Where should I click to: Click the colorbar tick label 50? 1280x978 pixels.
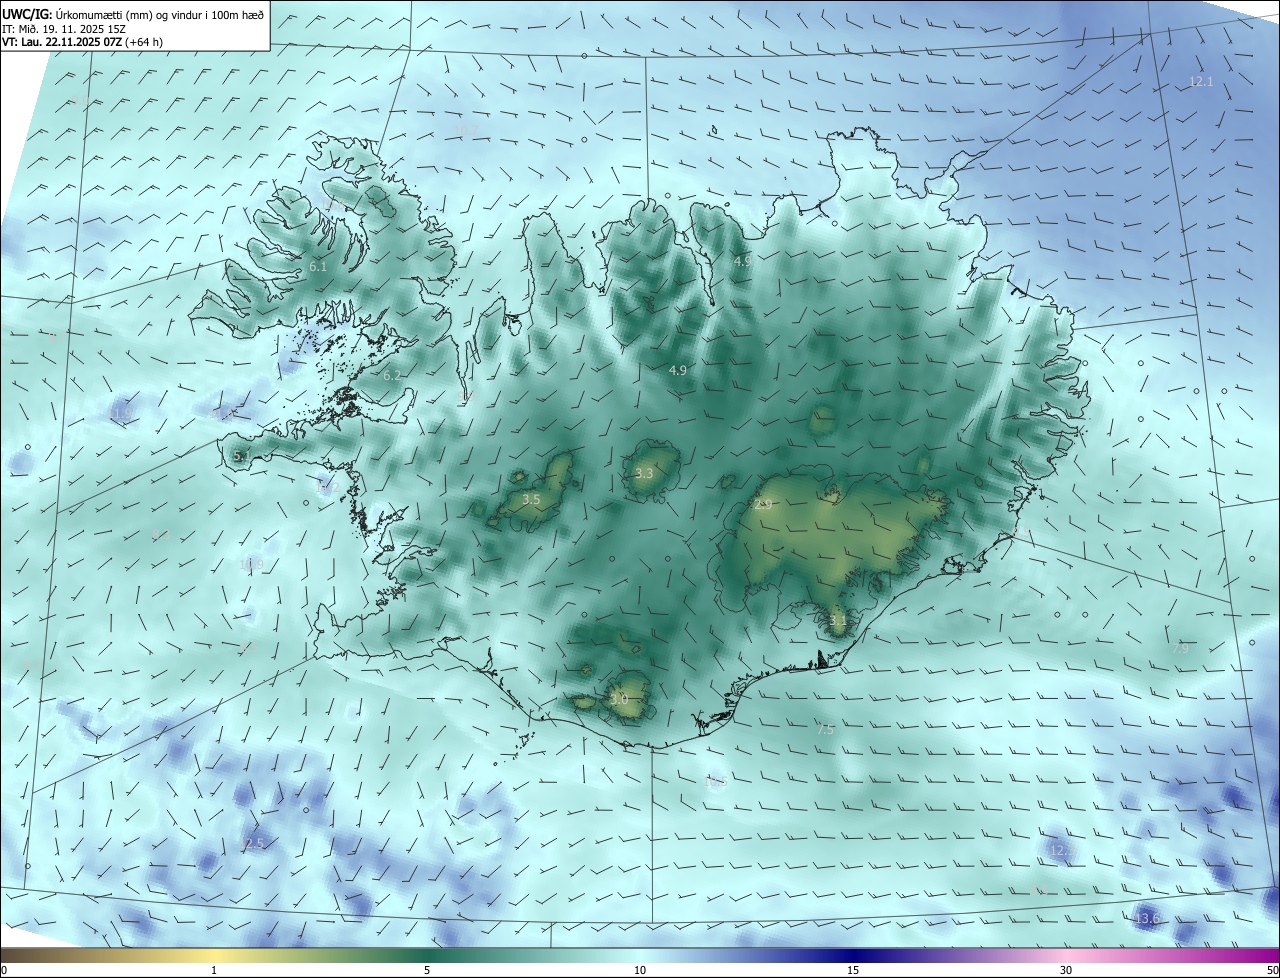click(x=1272, y=970)
